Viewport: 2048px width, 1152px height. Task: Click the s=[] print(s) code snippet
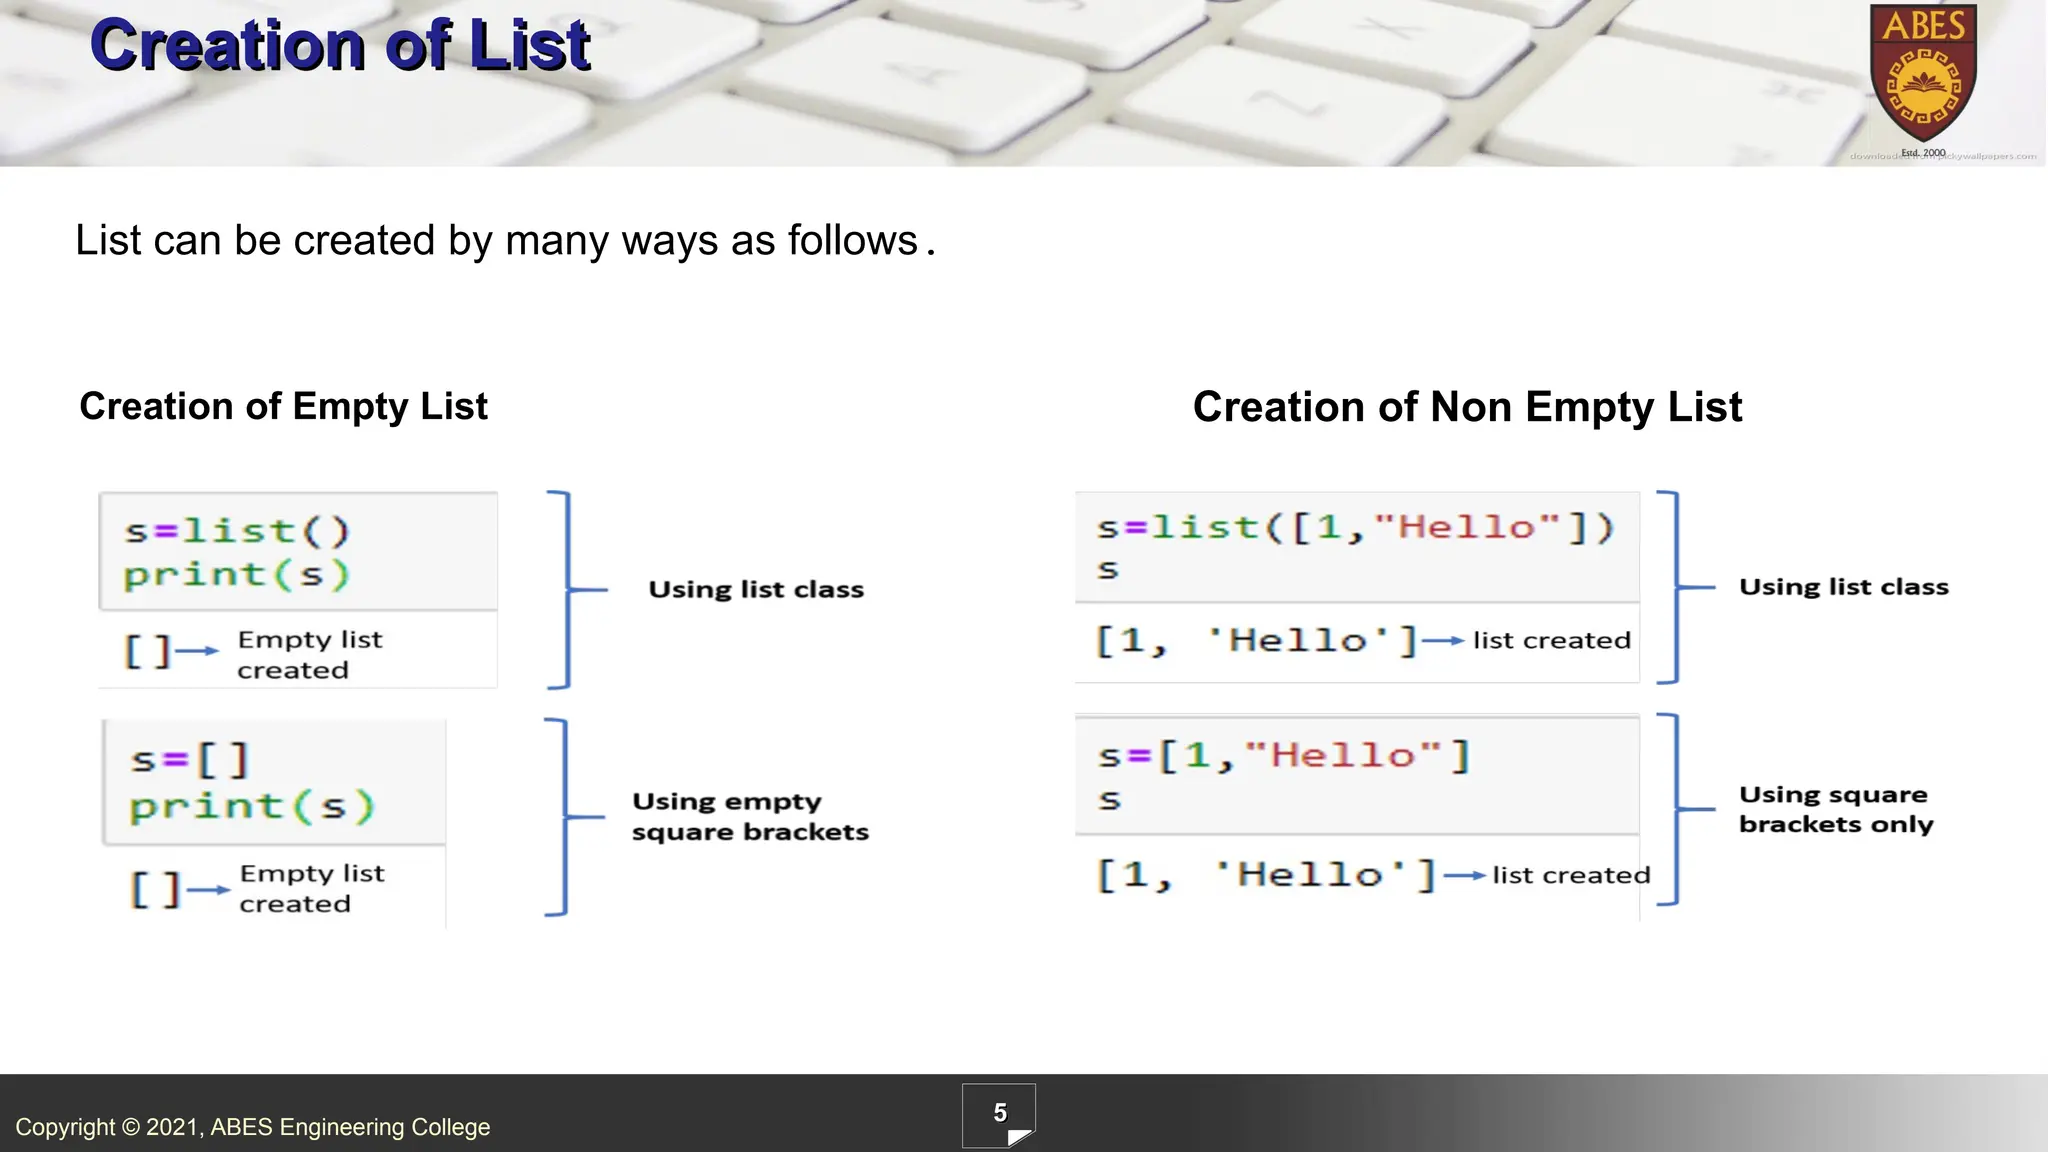(x=274, y=783)
